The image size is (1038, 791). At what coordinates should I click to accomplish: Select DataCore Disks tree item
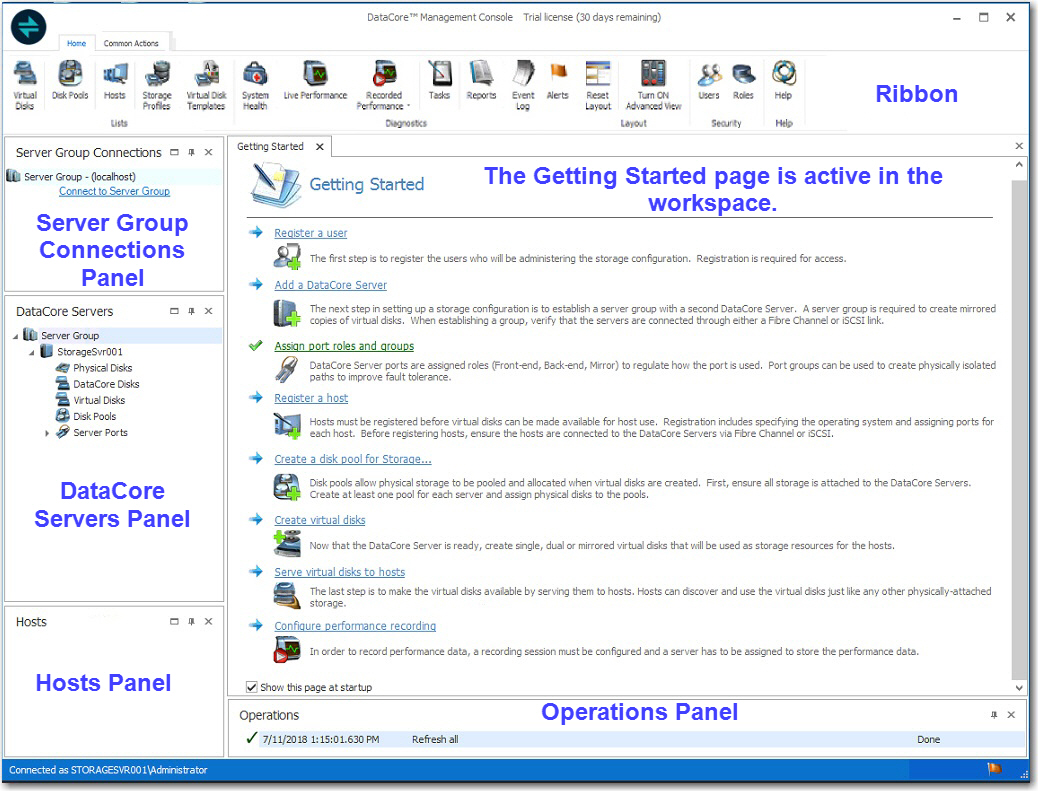tap(106, 384)
